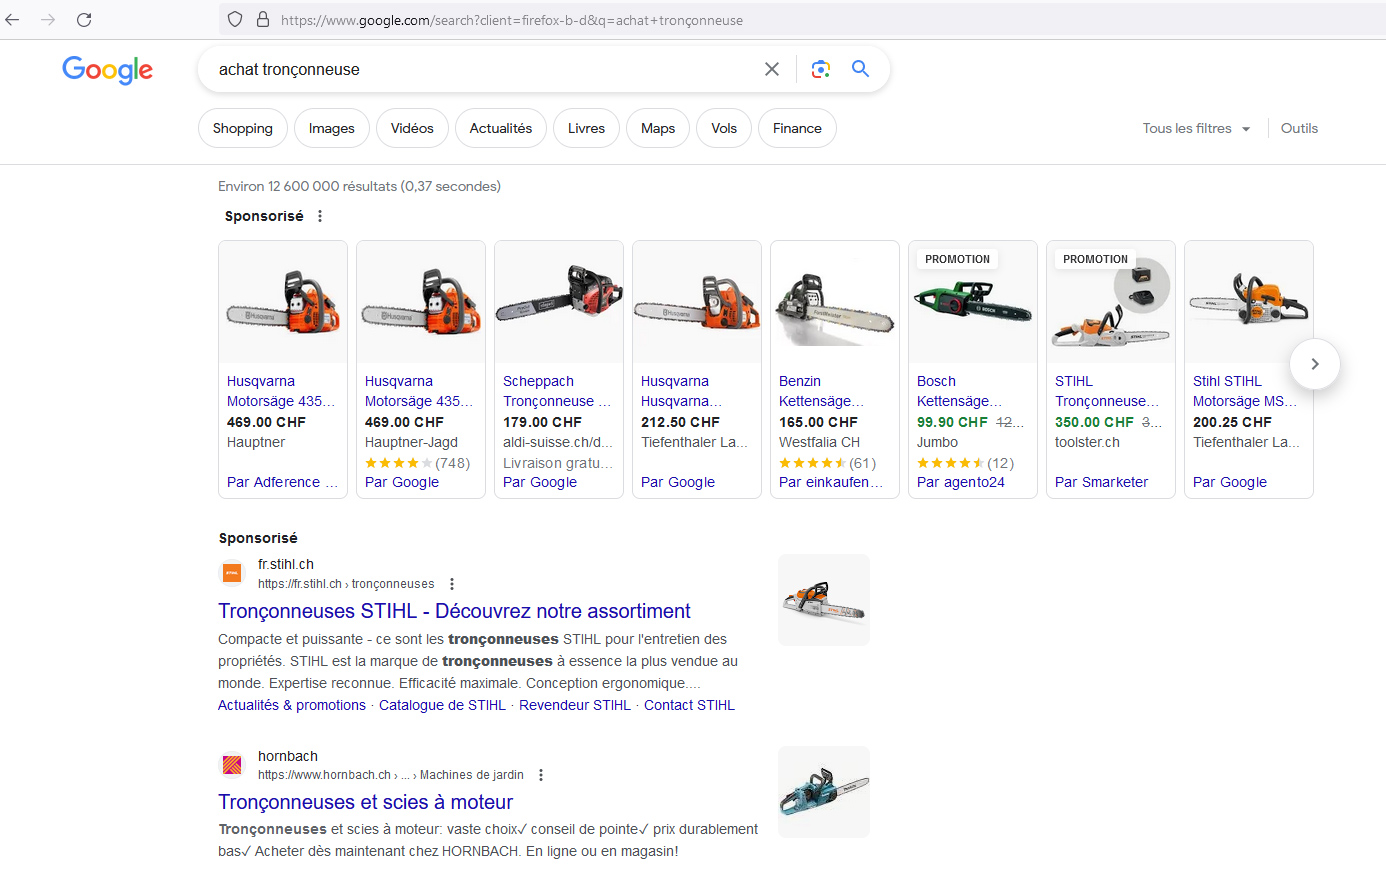Open the tracking protection shield icon
This screenshot has width=1386, height=888.
[235, 19]
